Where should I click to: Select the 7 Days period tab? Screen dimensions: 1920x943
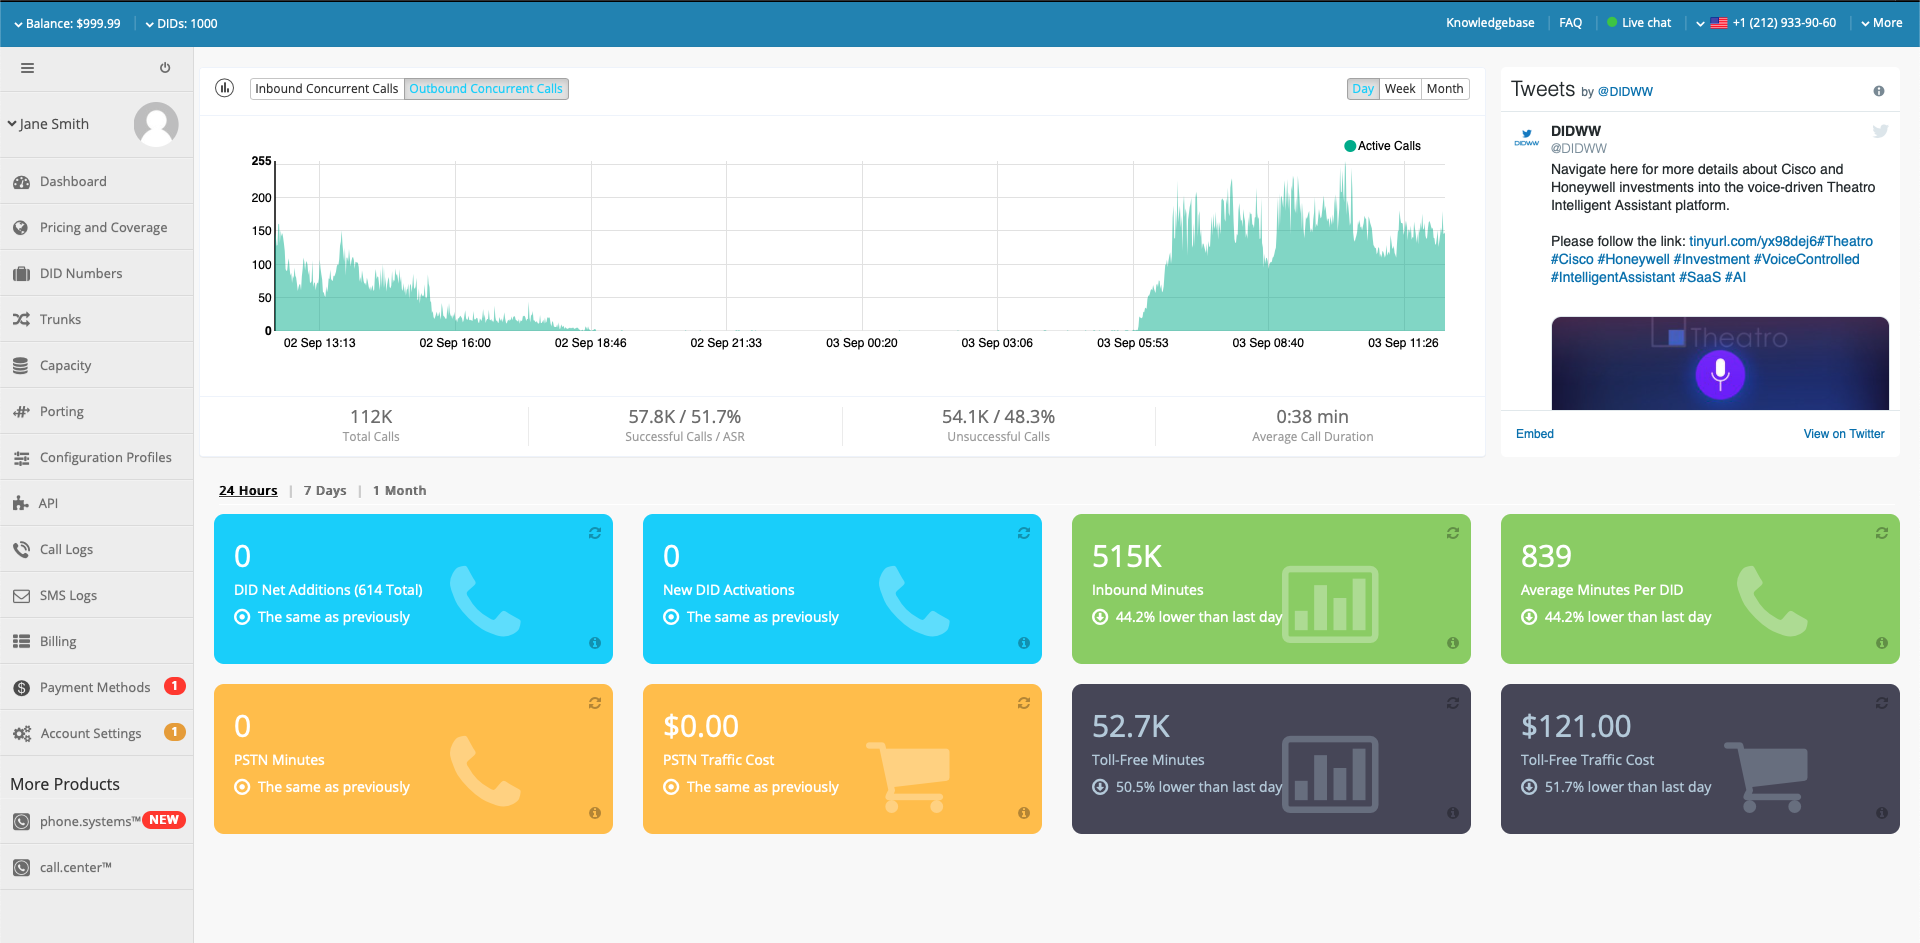click(x=325, y=490)
